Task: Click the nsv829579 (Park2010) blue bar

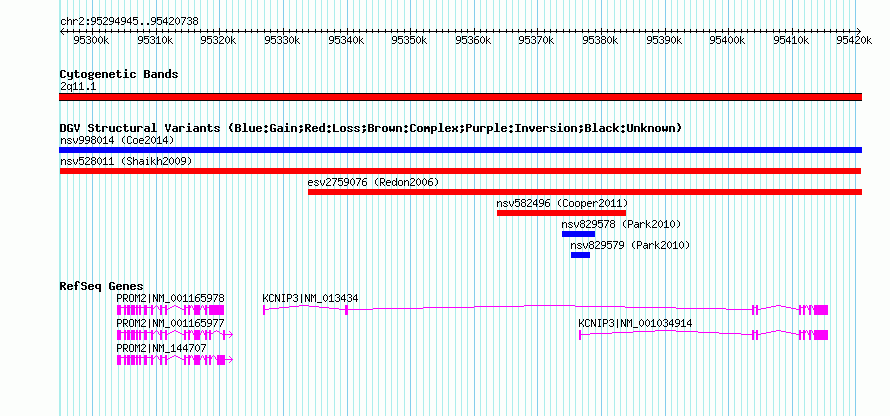Action: click(580, 255)
